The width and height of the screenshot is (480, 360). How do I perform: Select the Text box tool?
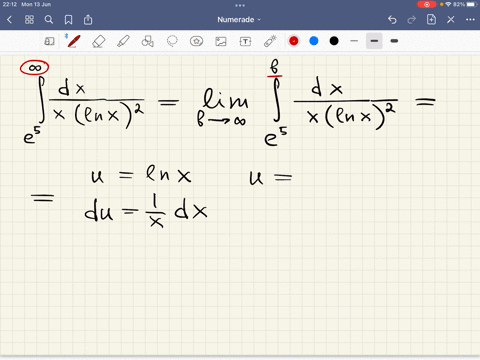245,41
